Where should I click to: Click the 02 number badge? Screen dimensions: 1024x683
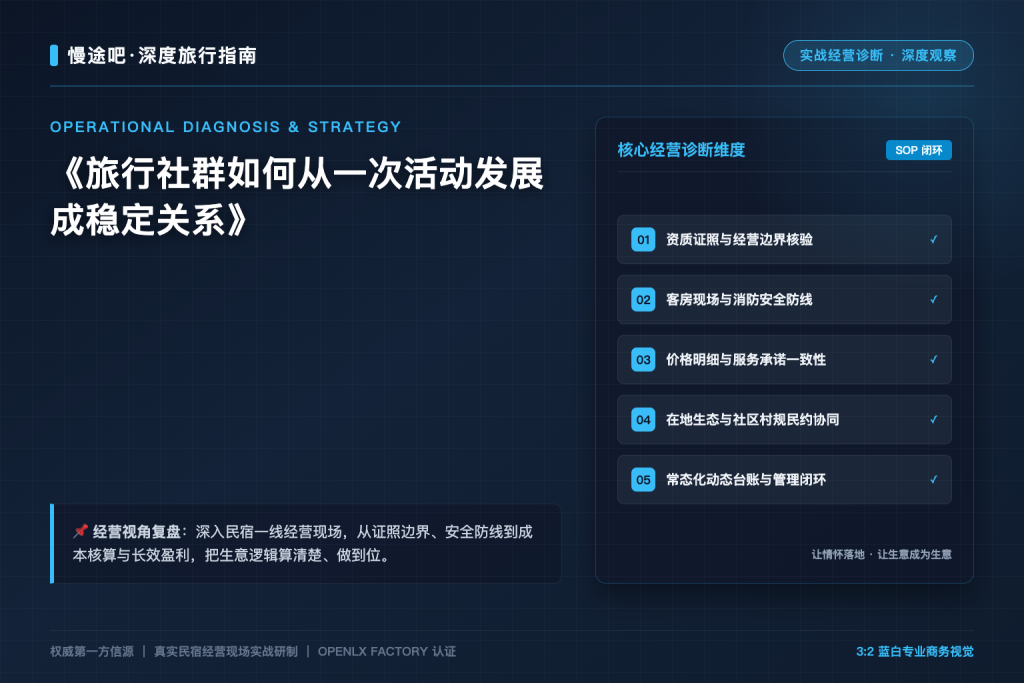(643, 300)
